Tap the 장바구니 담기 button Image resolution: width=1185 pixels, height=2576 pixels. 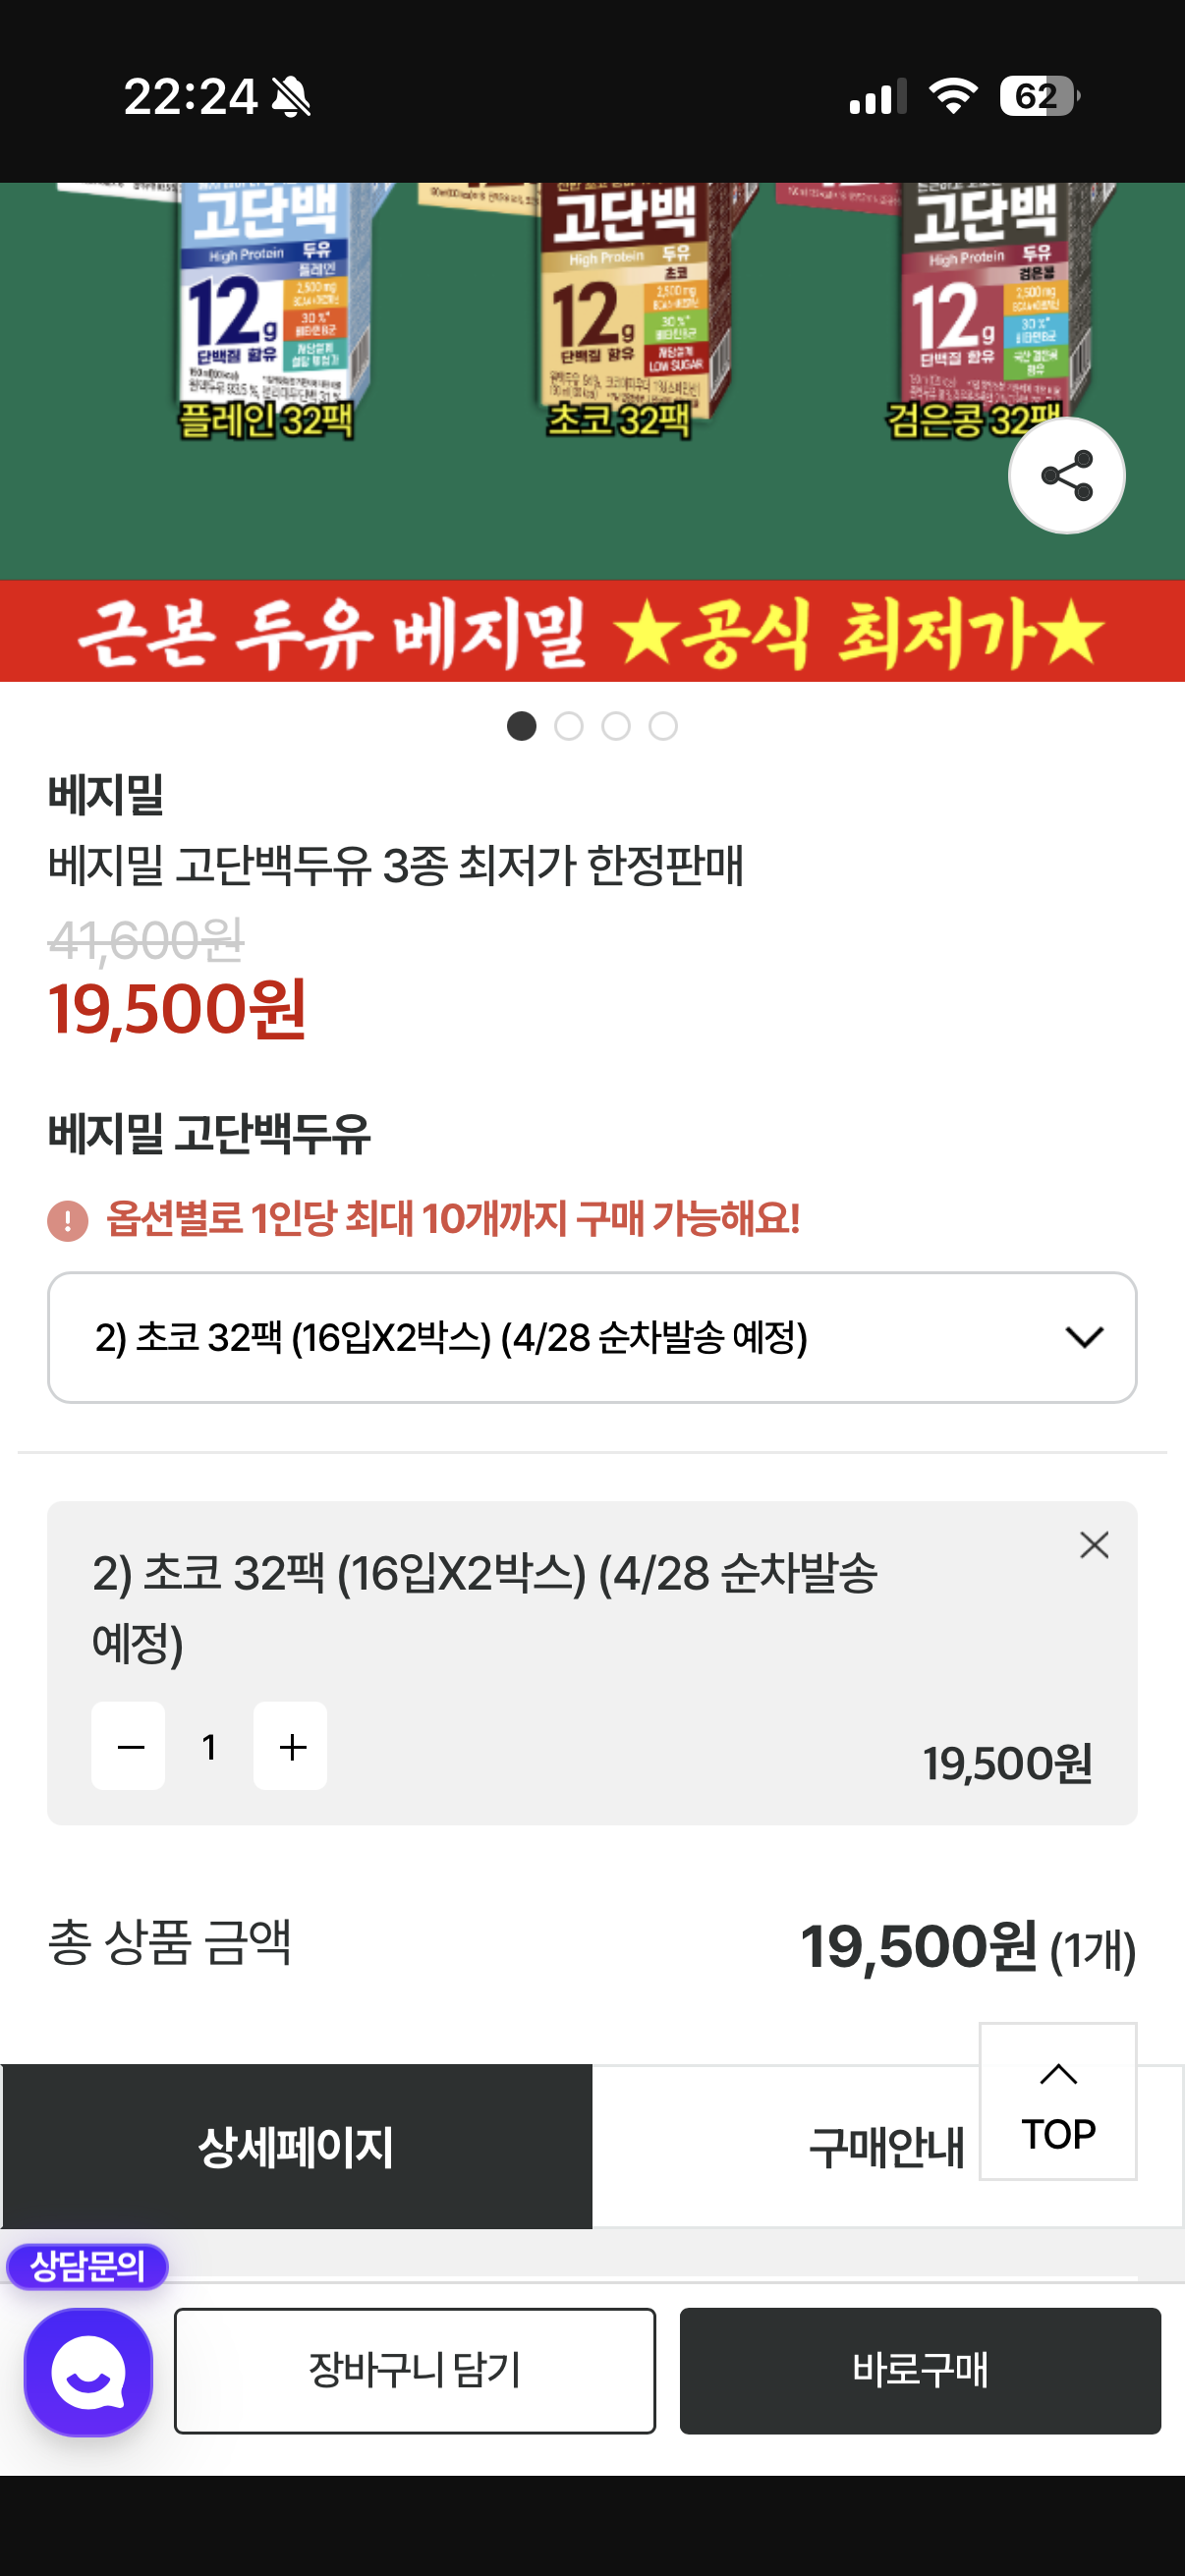414,2370
